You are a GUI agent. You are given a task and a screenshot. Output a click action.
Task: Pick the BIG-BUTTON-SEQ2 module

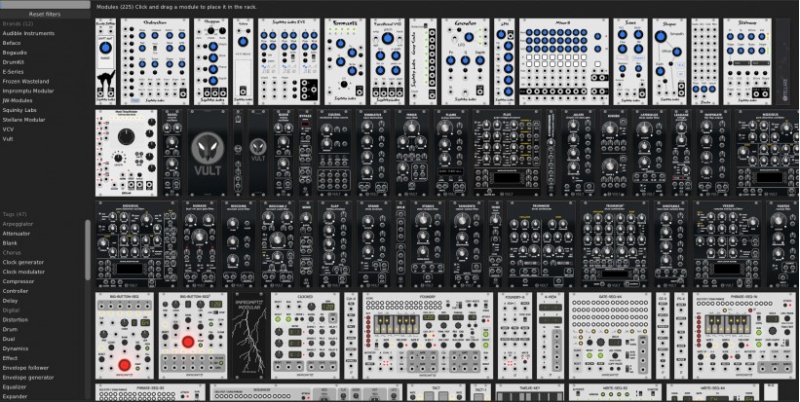coord(193,336)
